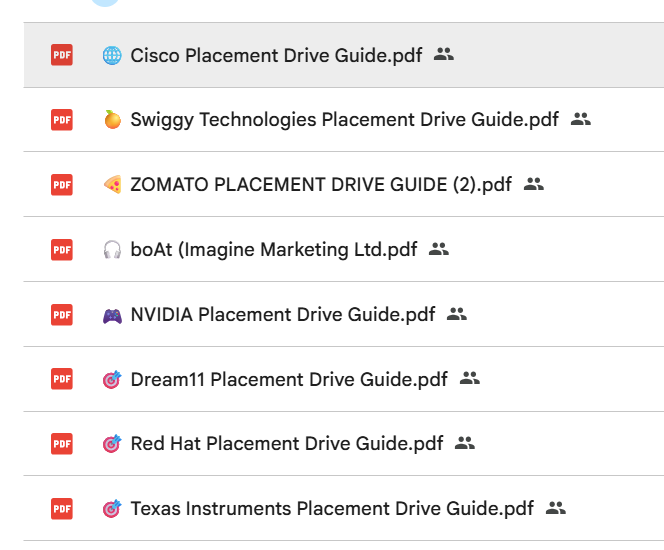This screenshot has width=664, height=550.
Task: Click the PDF icon for Red Hat guide
Action: click(62, 444)
